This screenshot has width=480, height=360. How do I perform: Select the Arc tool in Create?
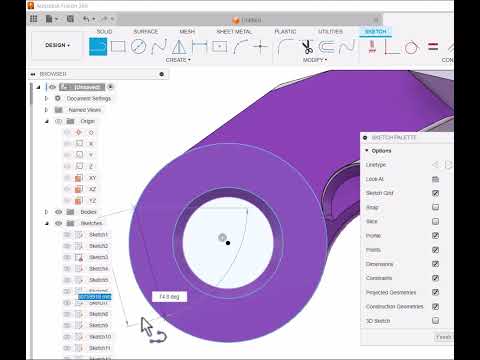pyautogui.click(x=240, y=47)
